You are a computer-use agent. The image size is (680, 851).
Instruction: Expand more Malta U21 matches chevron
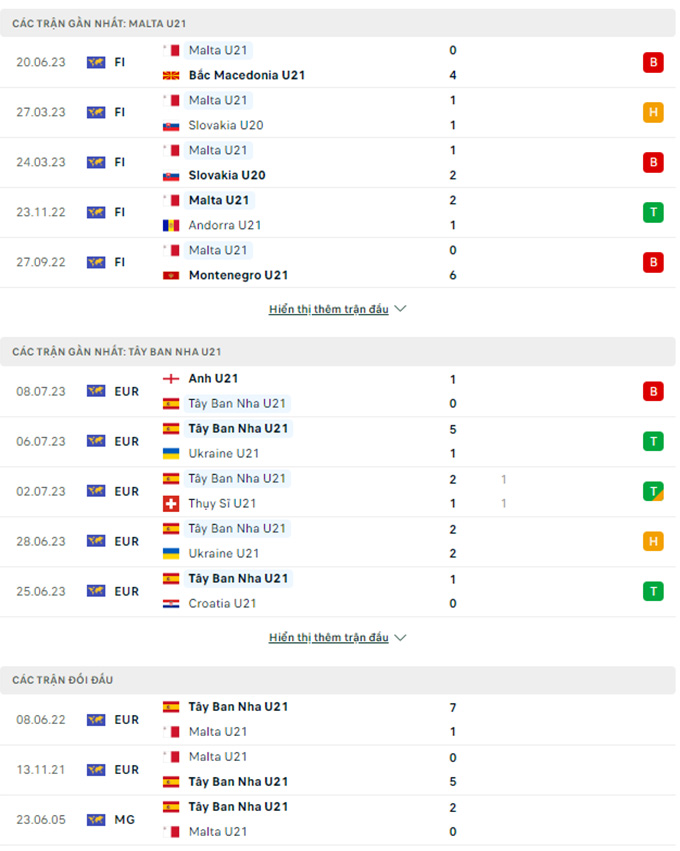click(401, 309)
